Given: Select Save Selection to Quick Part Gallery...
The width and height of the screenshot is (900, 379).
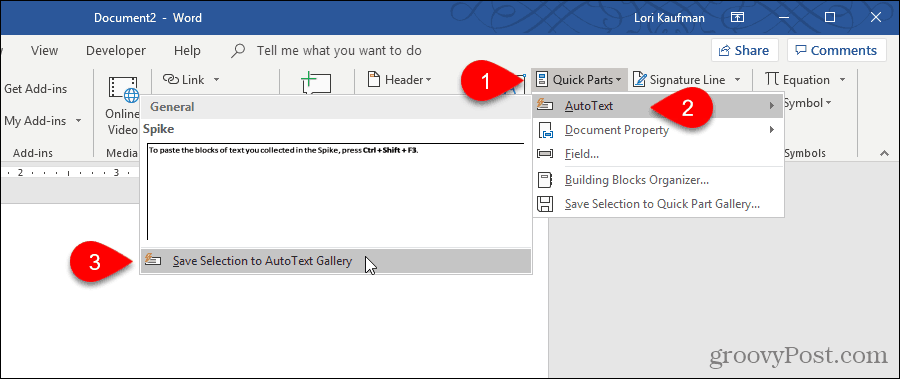Looking at the screenshot, I should (658, 204).
